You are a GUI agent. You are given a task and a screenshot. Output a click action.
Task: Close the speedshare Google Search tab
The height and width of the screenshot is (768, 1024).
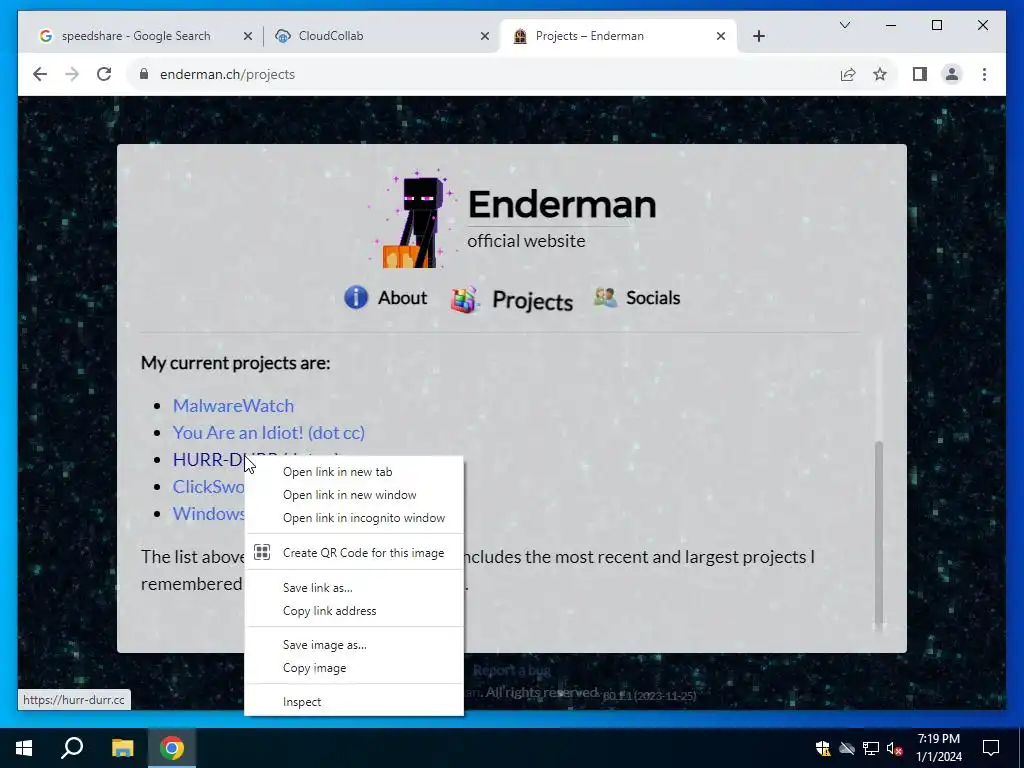coord(248,36)
